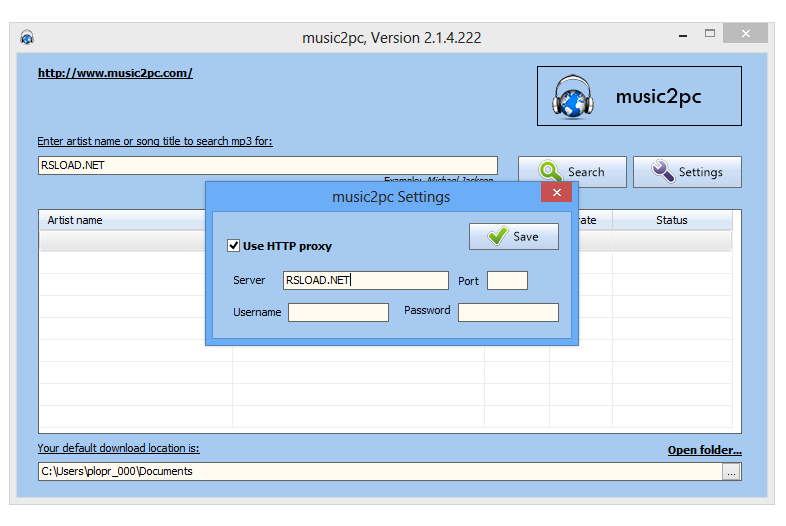Save proxy settings with the Save button

[514, 236]
